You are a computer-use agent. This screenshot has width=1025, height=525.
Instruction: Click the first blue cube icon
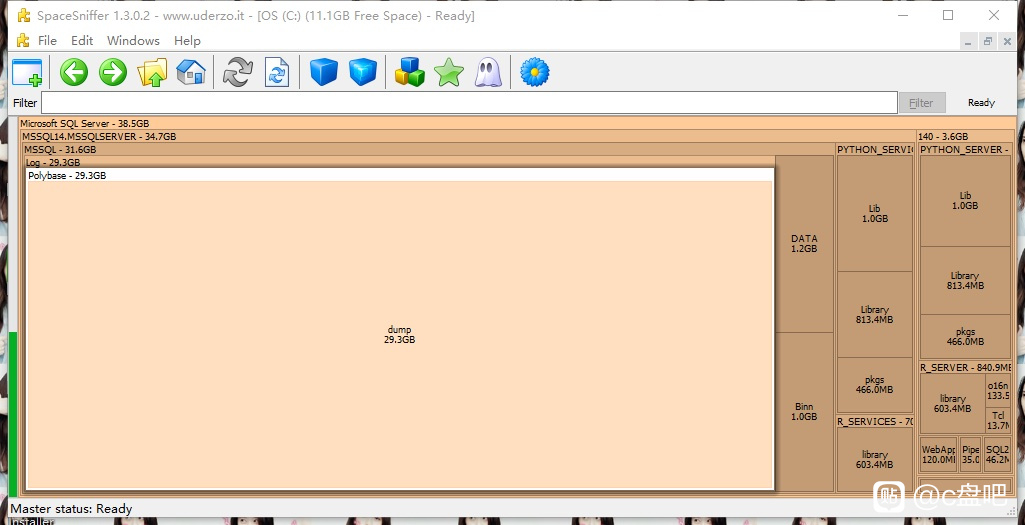click(x=324, y=72)
